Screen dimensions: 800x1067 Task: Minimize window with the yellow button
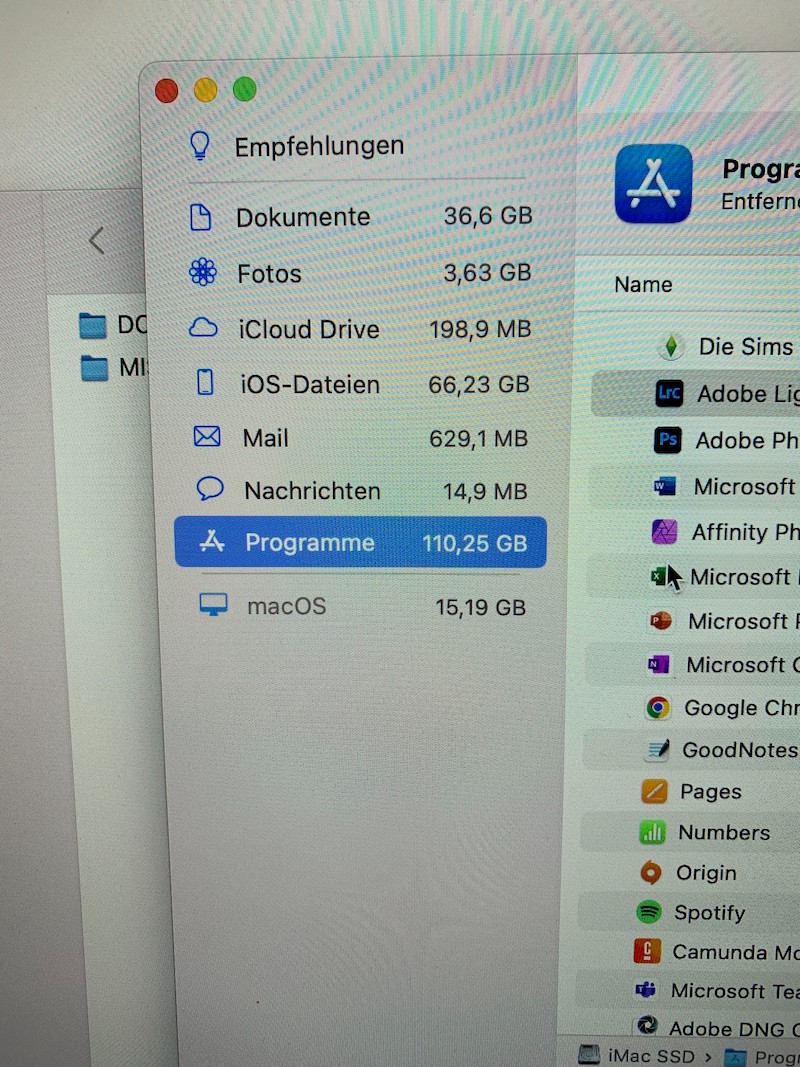(205, 90)
